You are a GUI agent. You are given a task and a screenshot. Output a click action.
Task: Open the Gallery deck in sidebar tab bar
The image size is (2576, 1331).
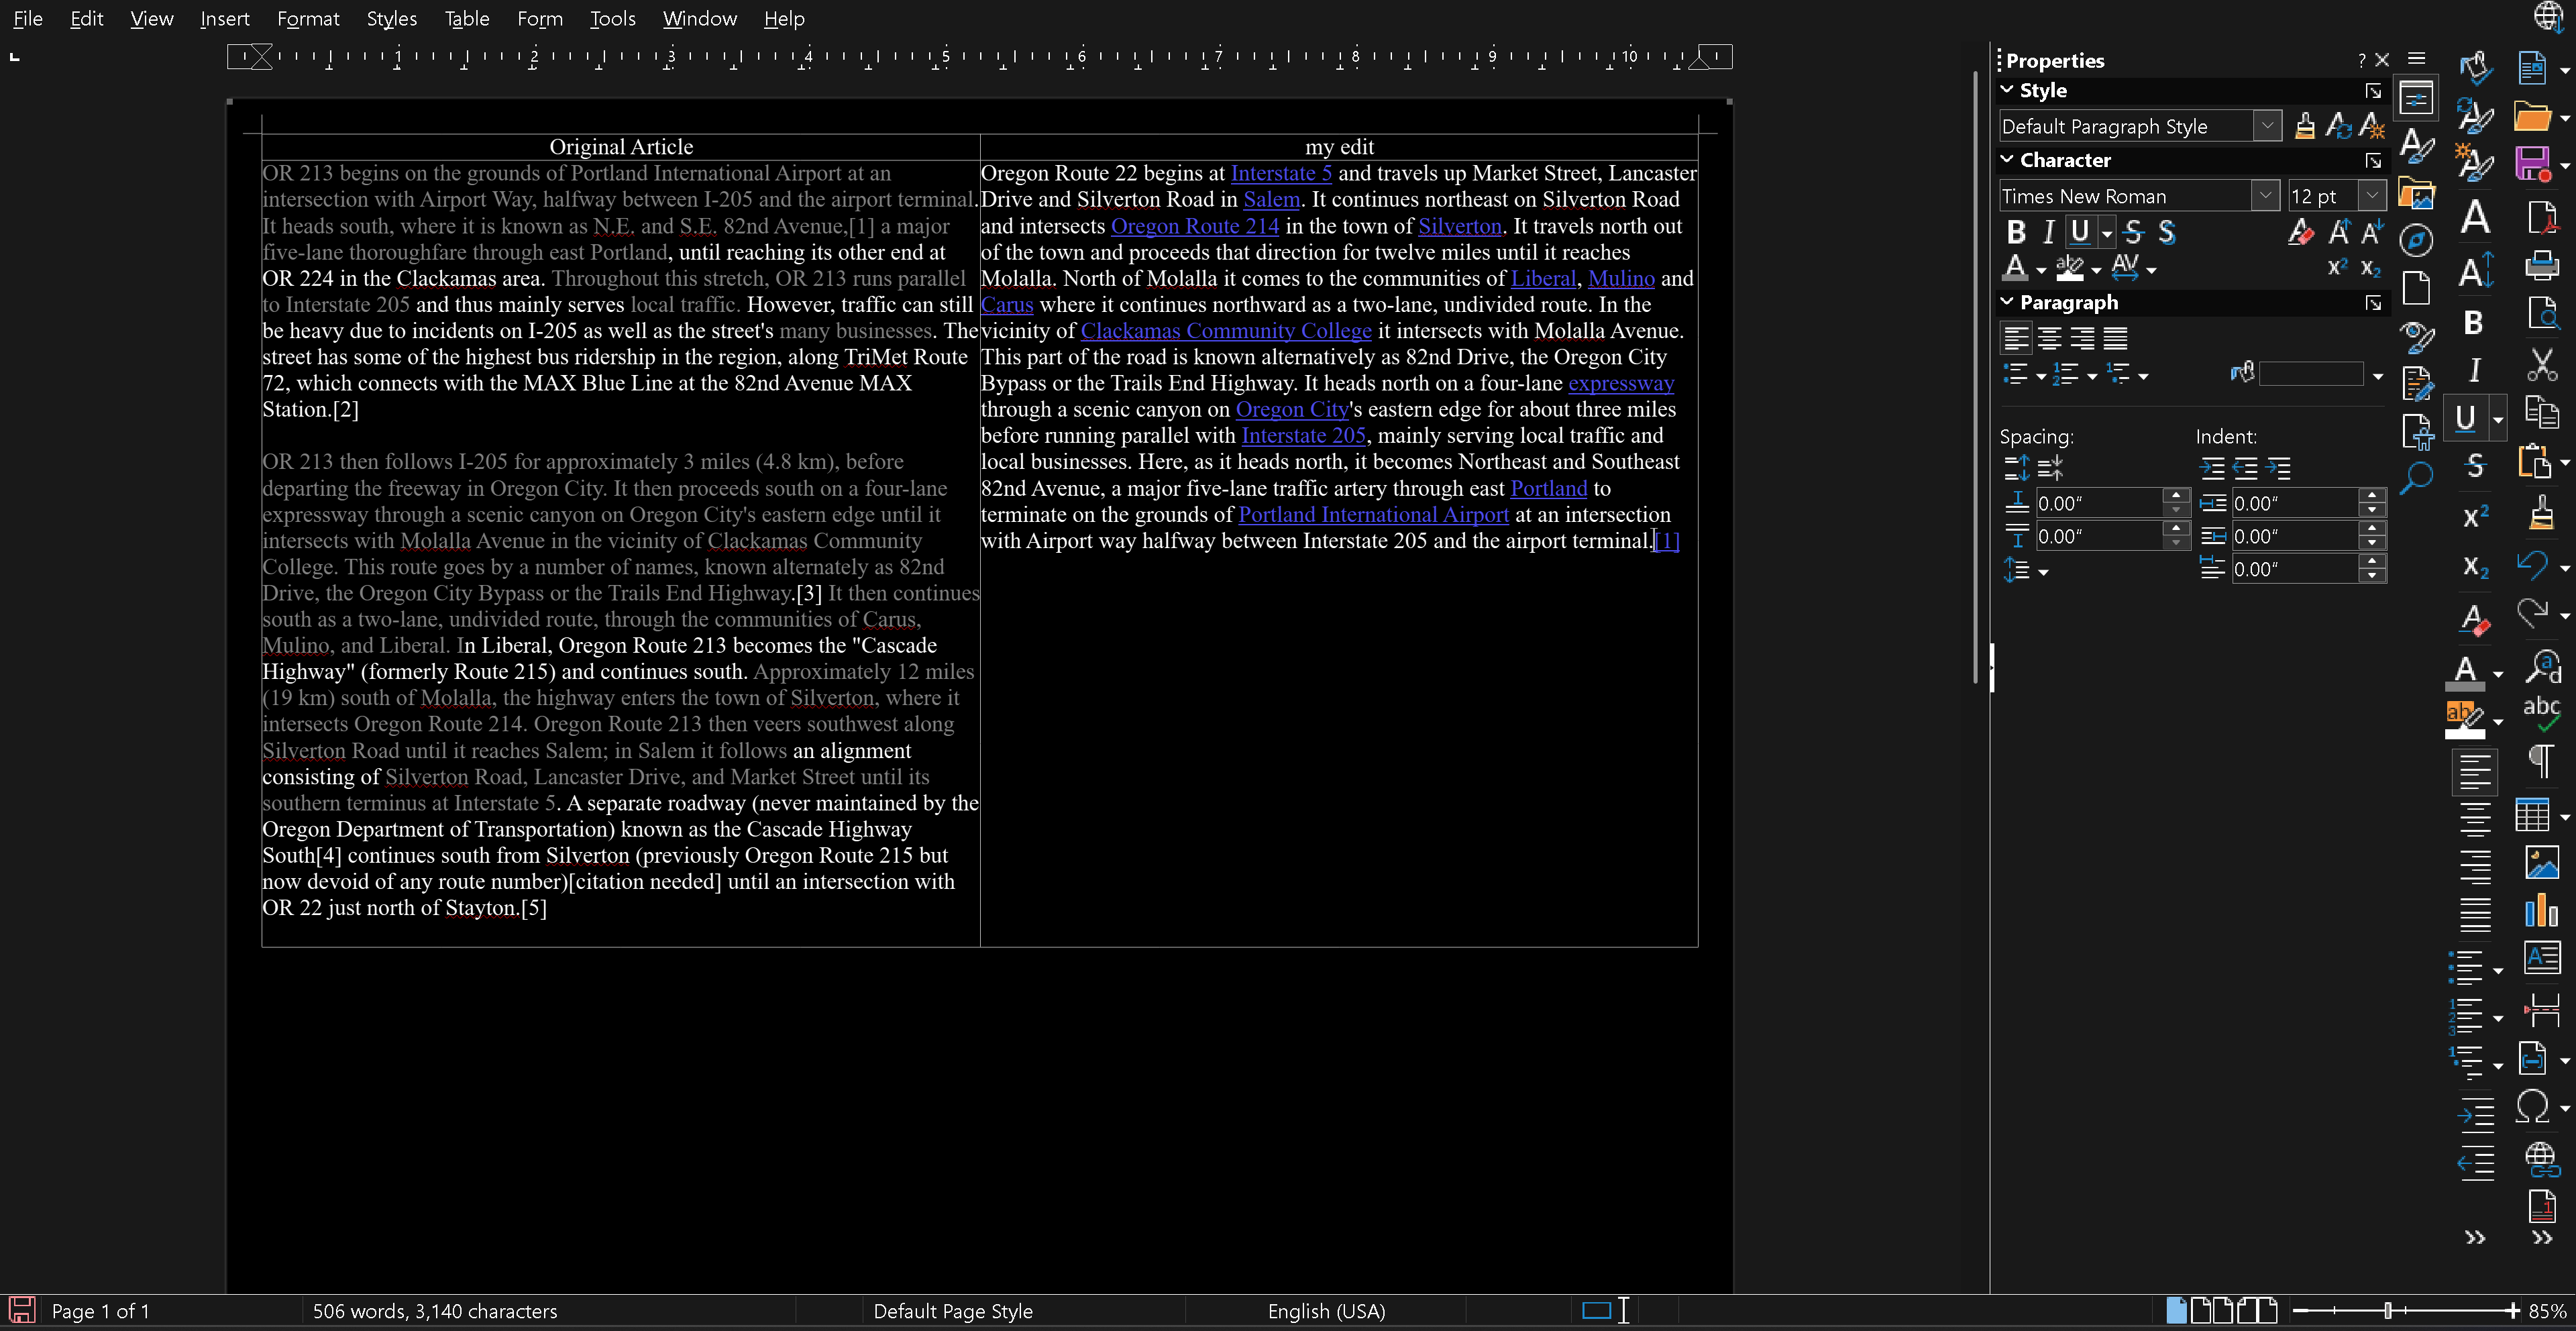[x=2416, y=193]
